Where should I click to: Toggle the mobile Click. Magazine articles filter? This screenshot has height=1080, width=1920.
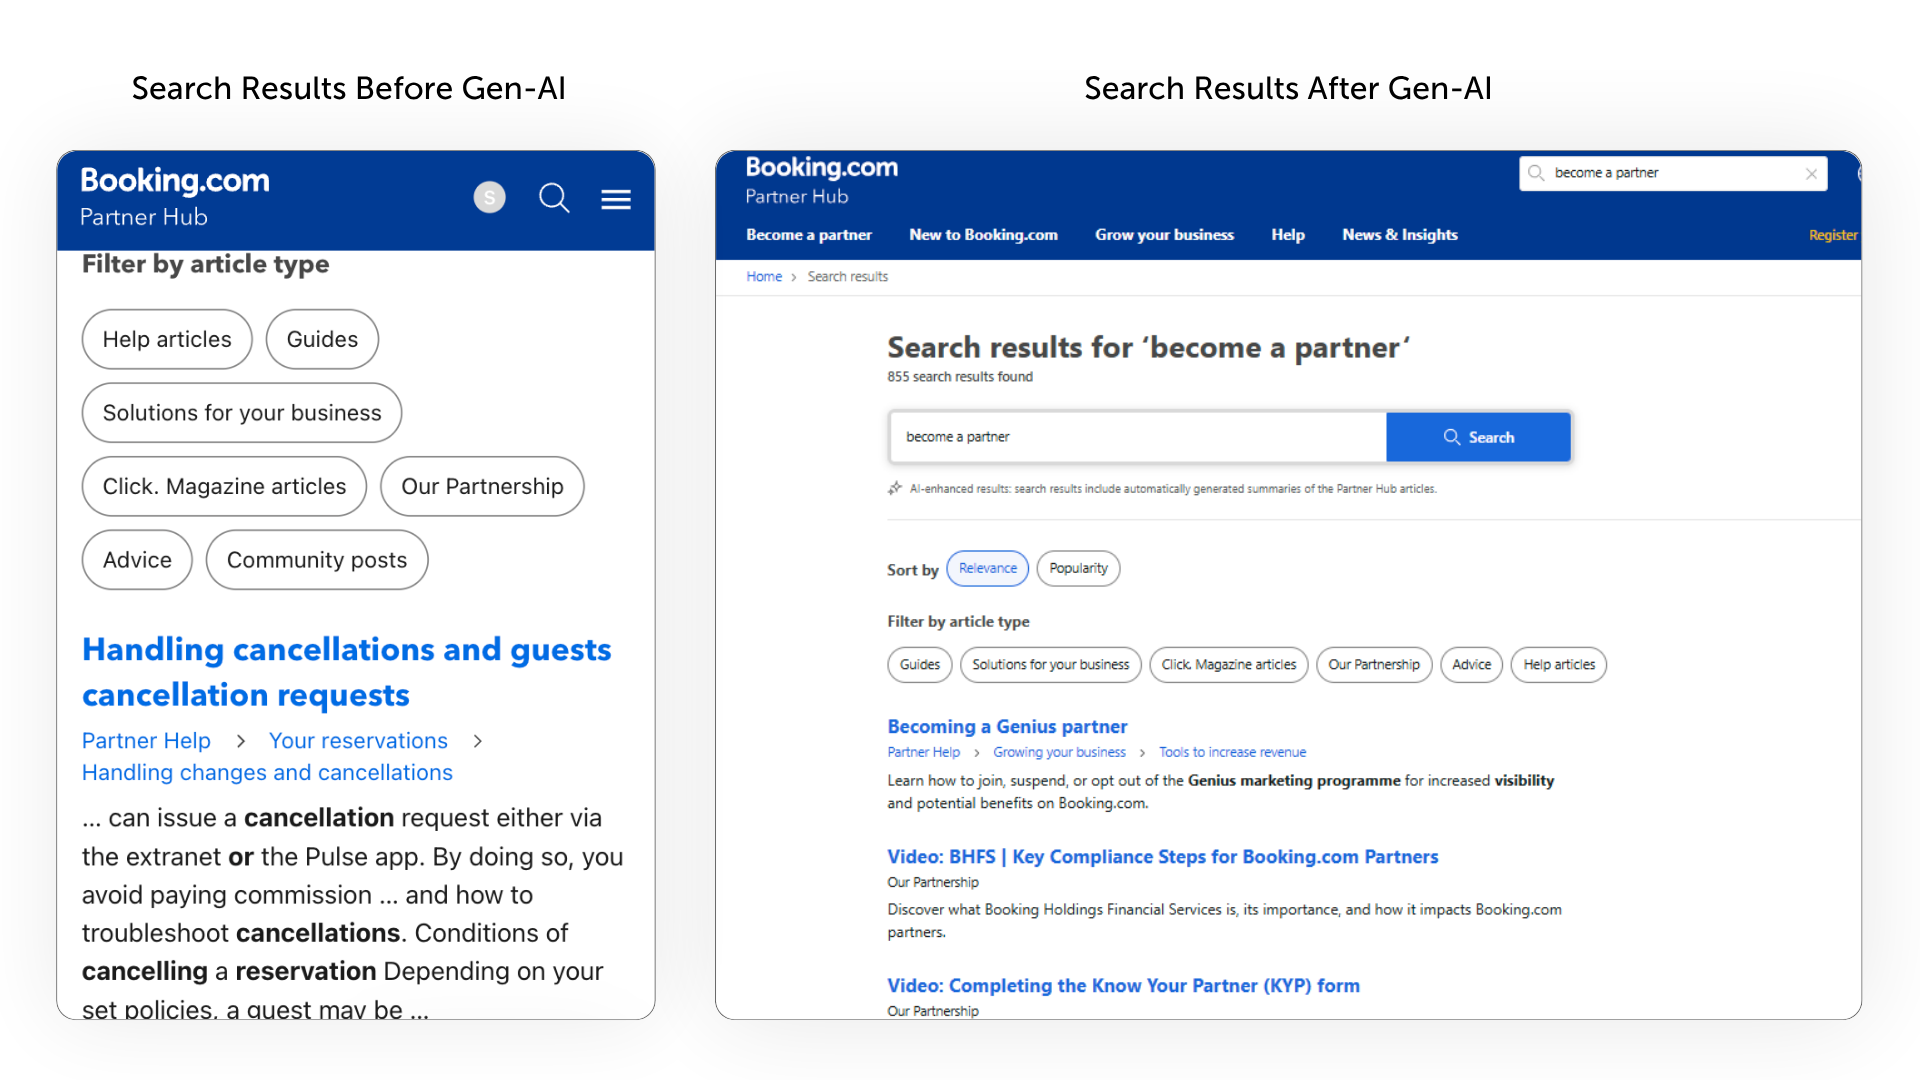coord(224,487)
